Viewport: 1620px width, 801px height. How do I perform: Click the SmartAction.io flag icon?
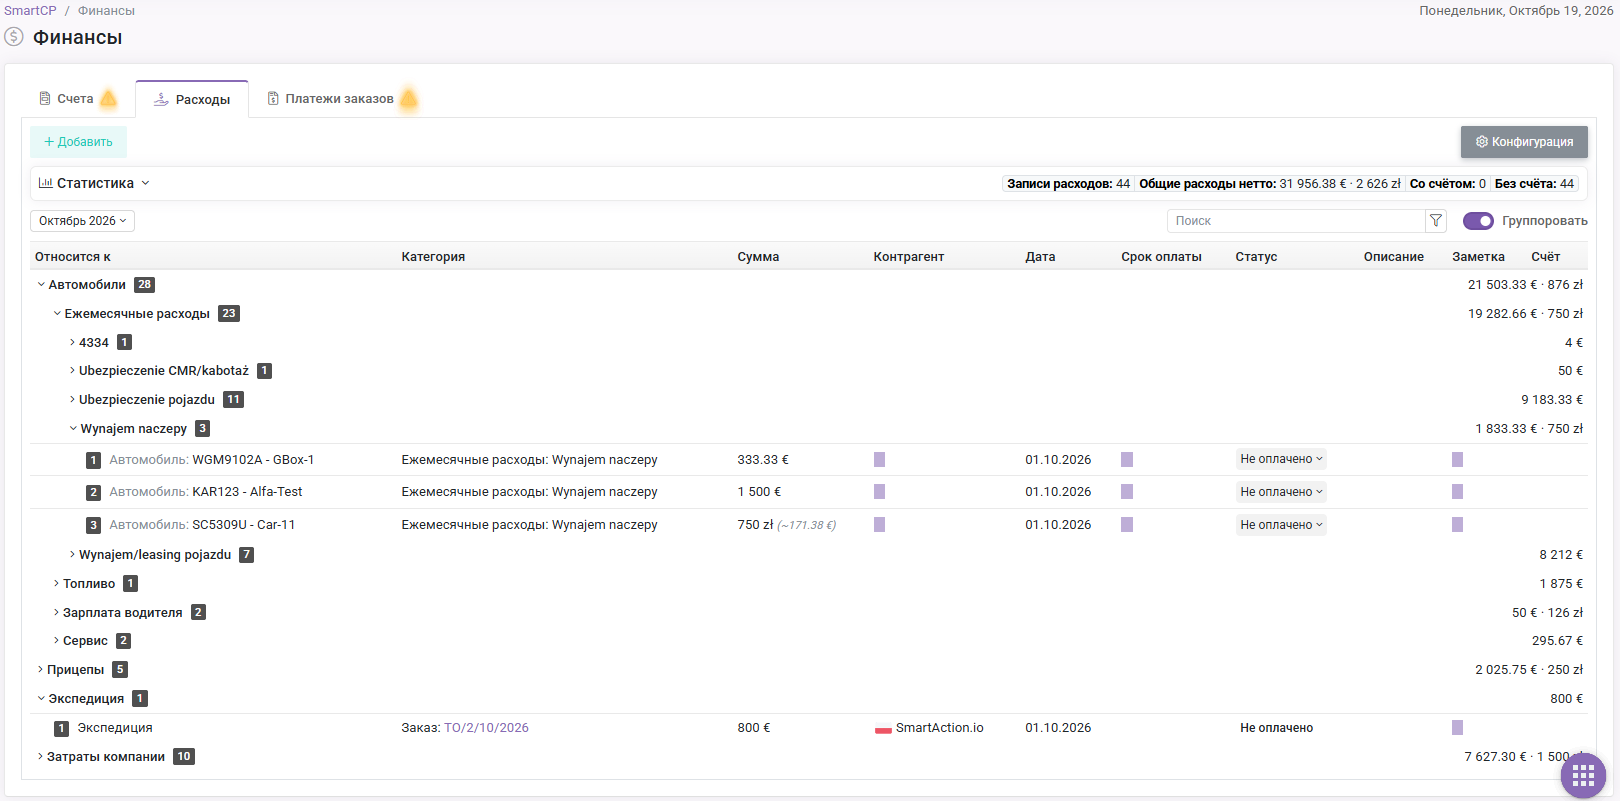883,729
